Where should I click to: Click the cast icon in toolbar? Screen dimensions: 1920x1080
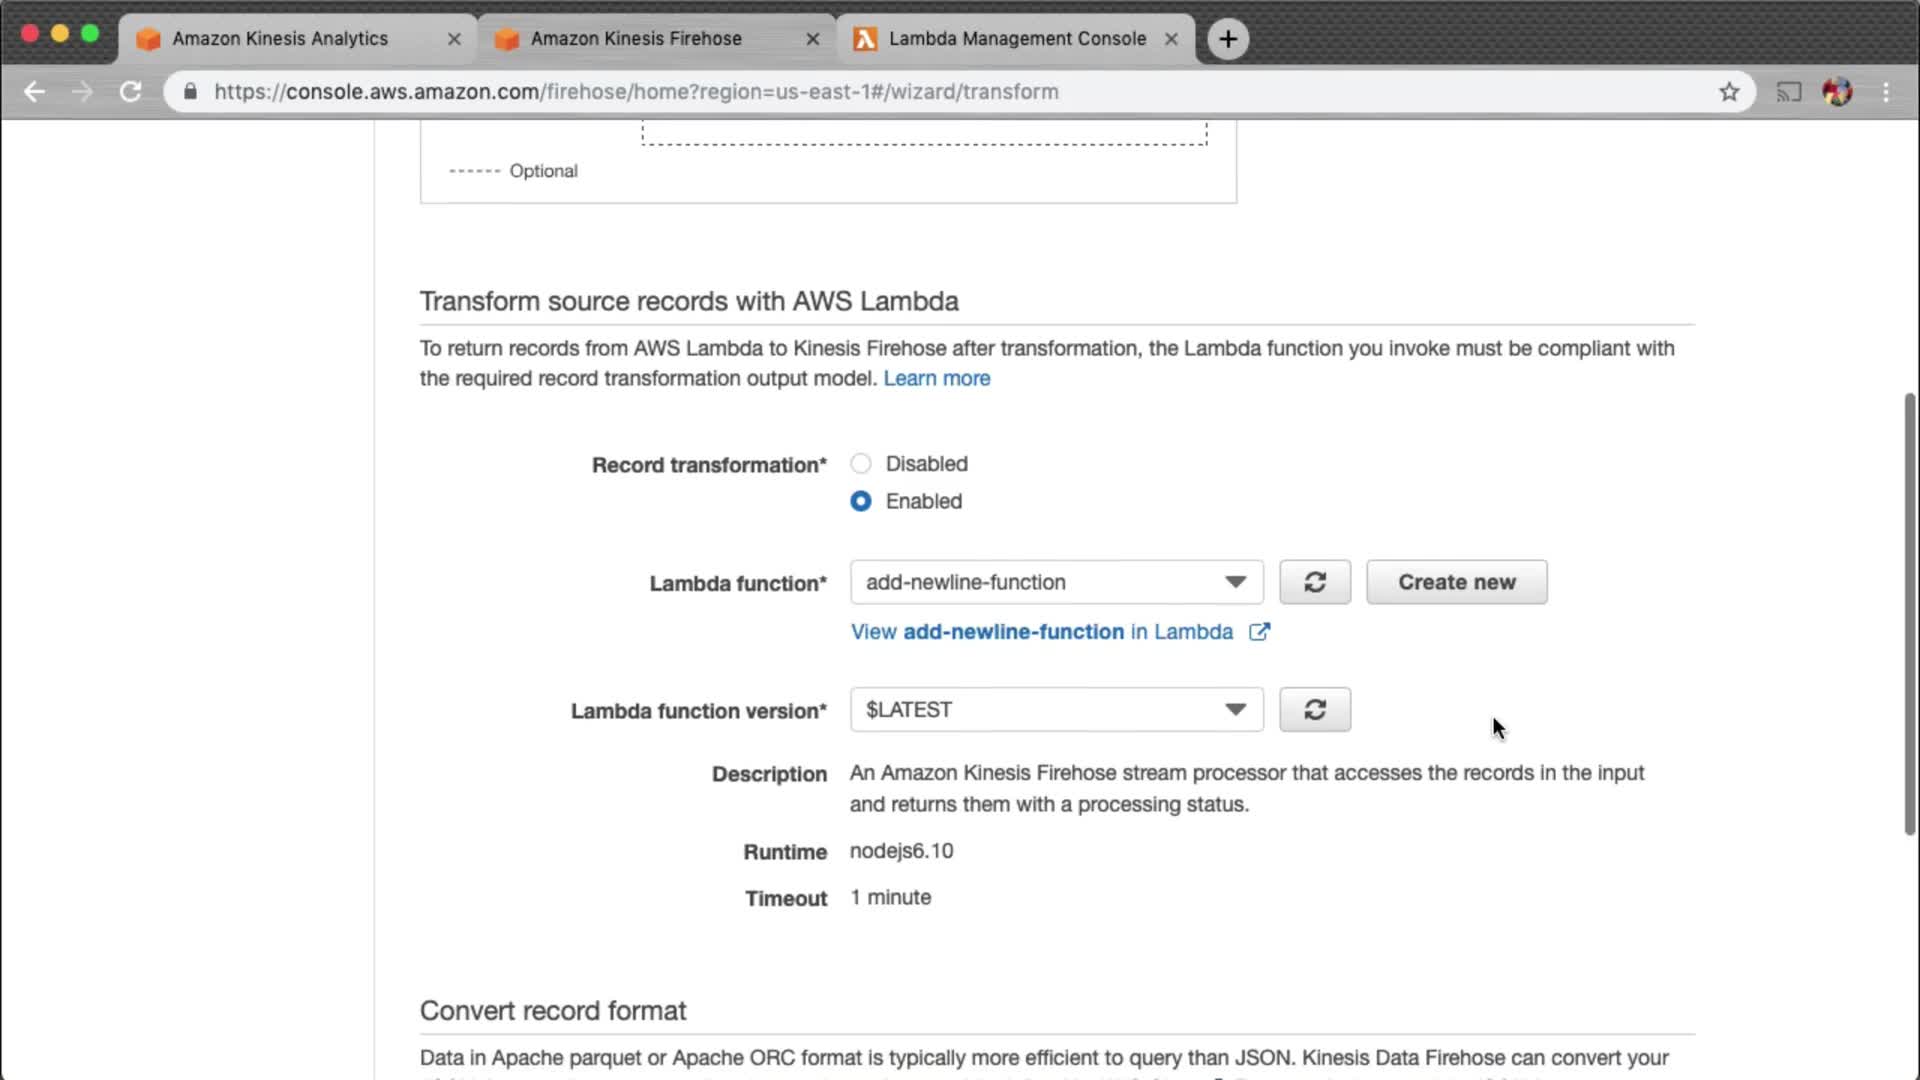click(1788, 92)
